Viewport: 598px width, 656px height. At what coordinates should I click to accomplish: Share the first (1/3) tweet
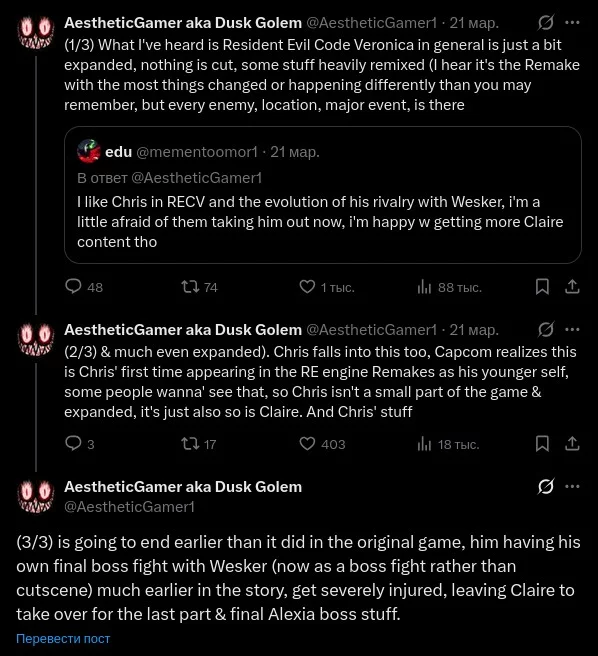pos(572,287)
